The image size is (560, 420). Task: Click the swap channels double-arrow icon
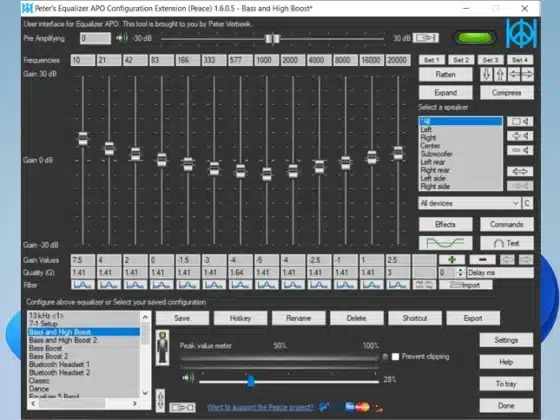(x=520, y=171)
